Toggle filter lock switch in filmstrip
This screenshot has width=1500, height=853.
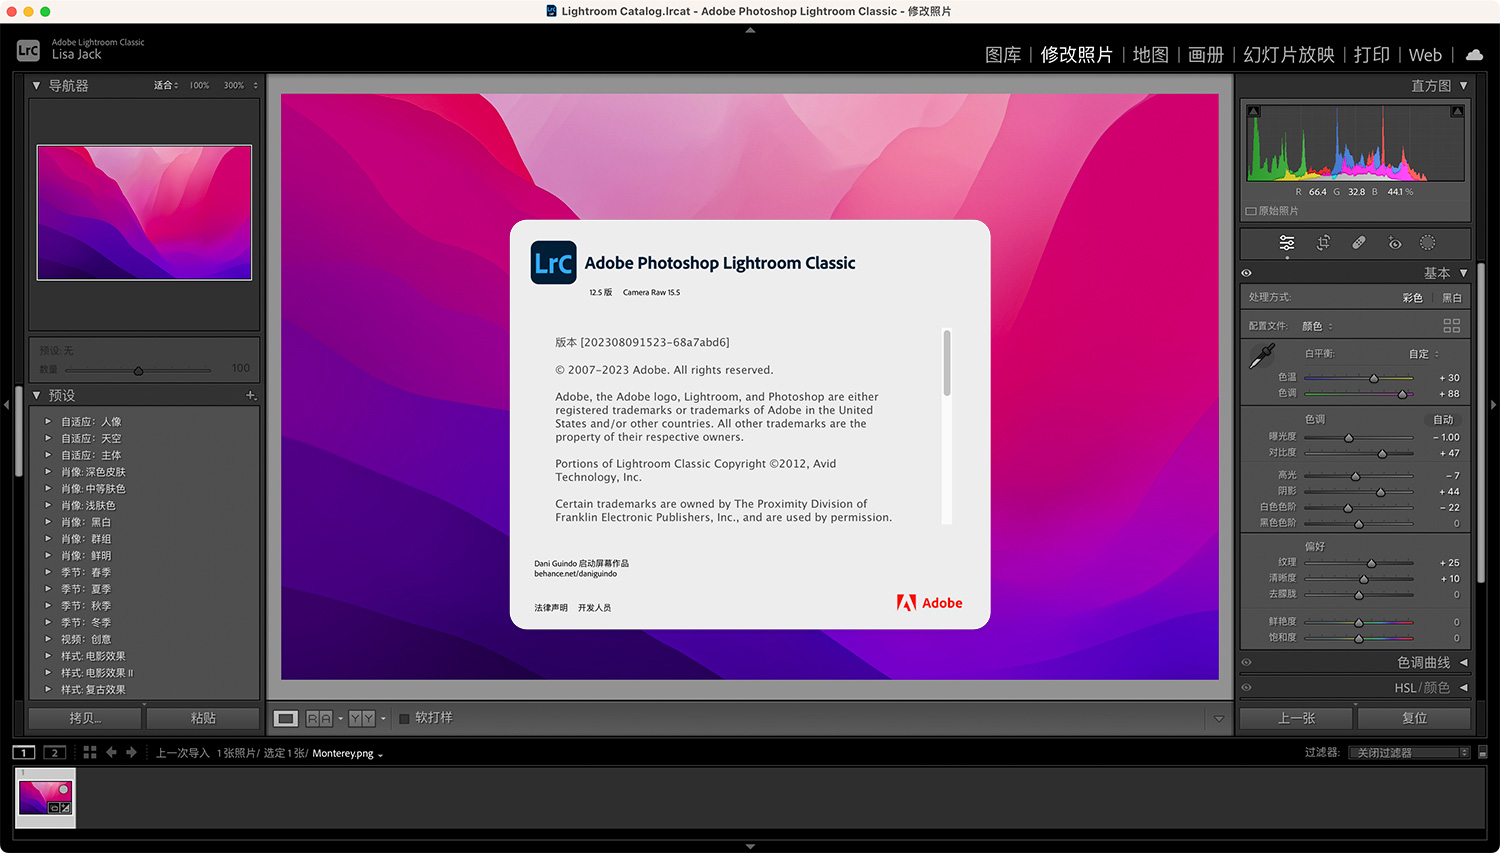click(x=1482, y=752)
